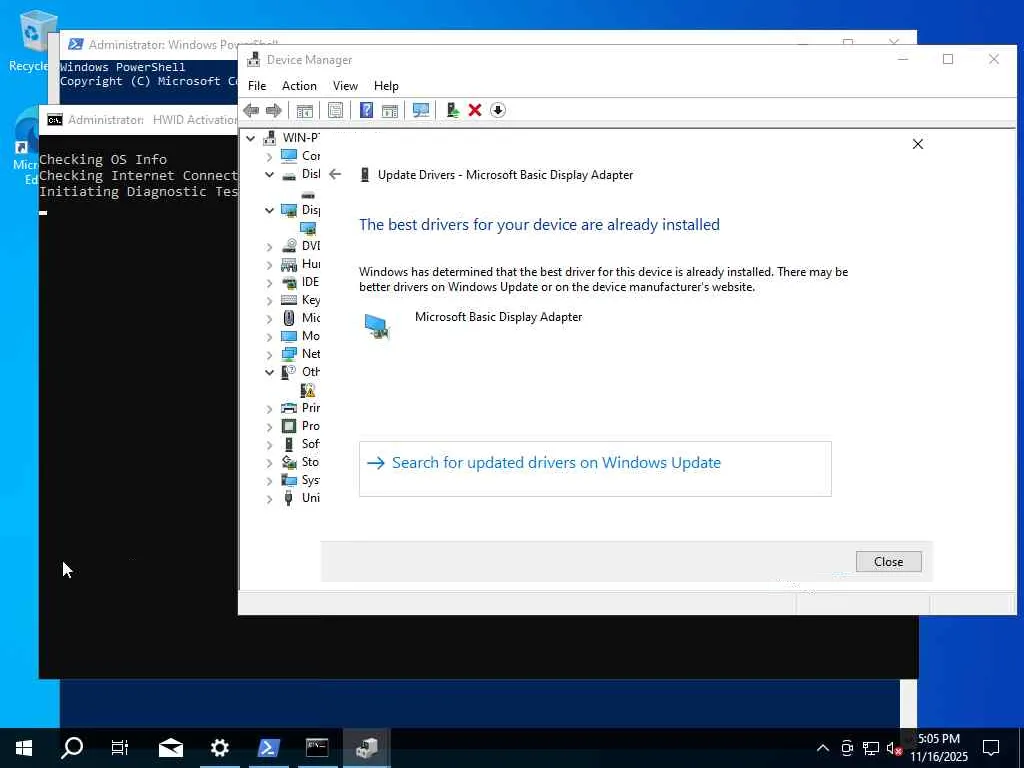Expand the DVD drives category chevron
Viewport: 1024px width, 768px height.
(x=269, y=247)
